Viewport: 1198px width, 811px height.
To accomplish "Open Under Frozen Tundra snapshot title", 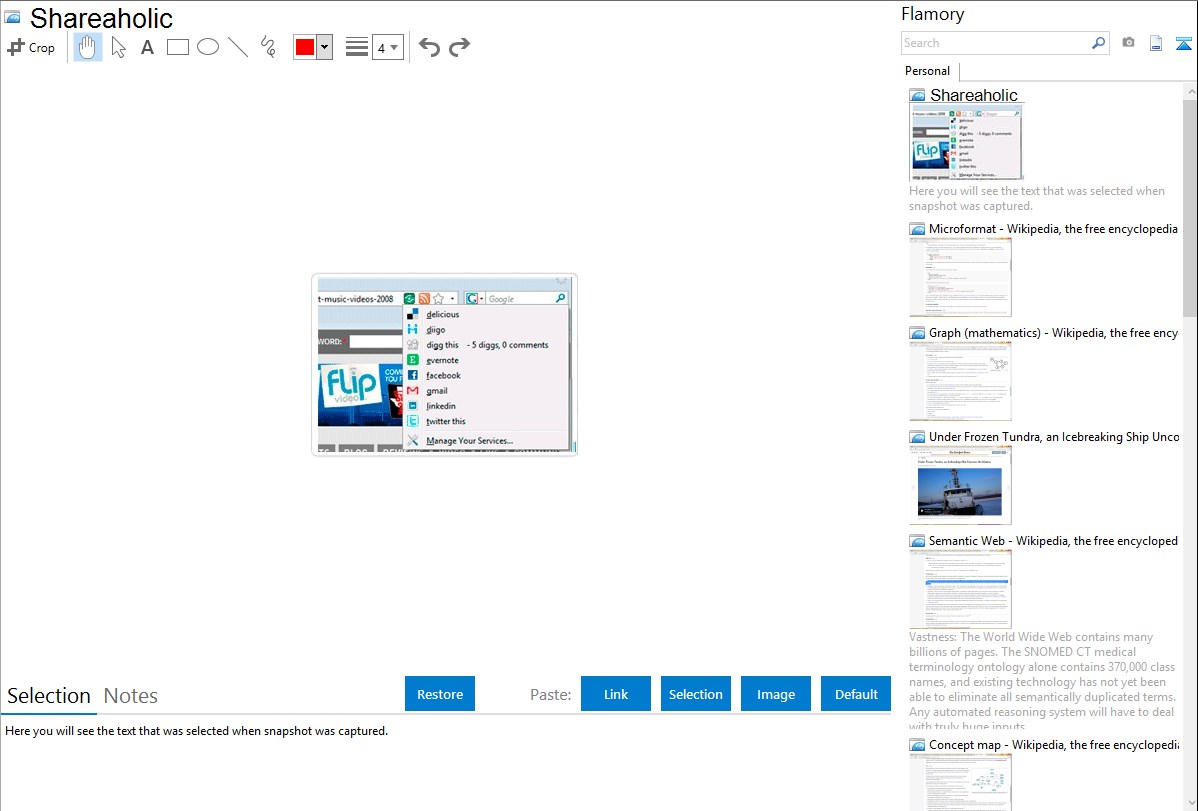I will (1054, 436).
